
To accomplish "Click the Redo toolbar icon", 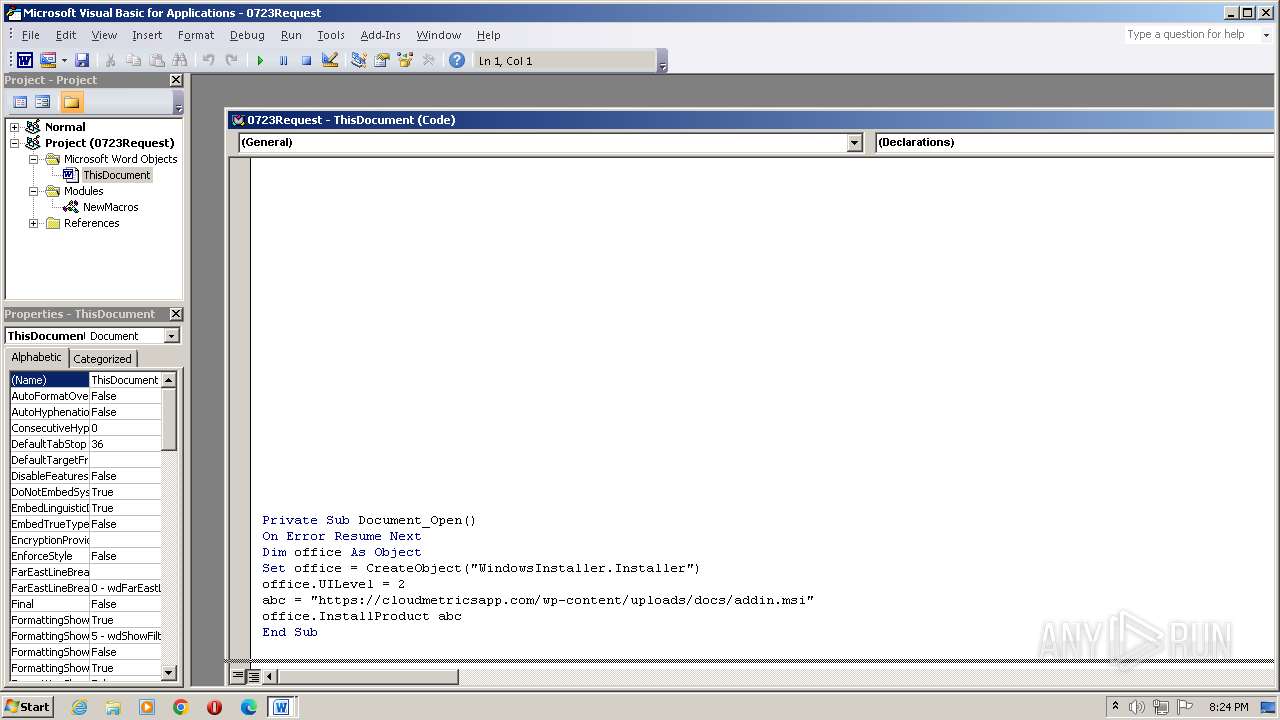I will coord(231,61).
